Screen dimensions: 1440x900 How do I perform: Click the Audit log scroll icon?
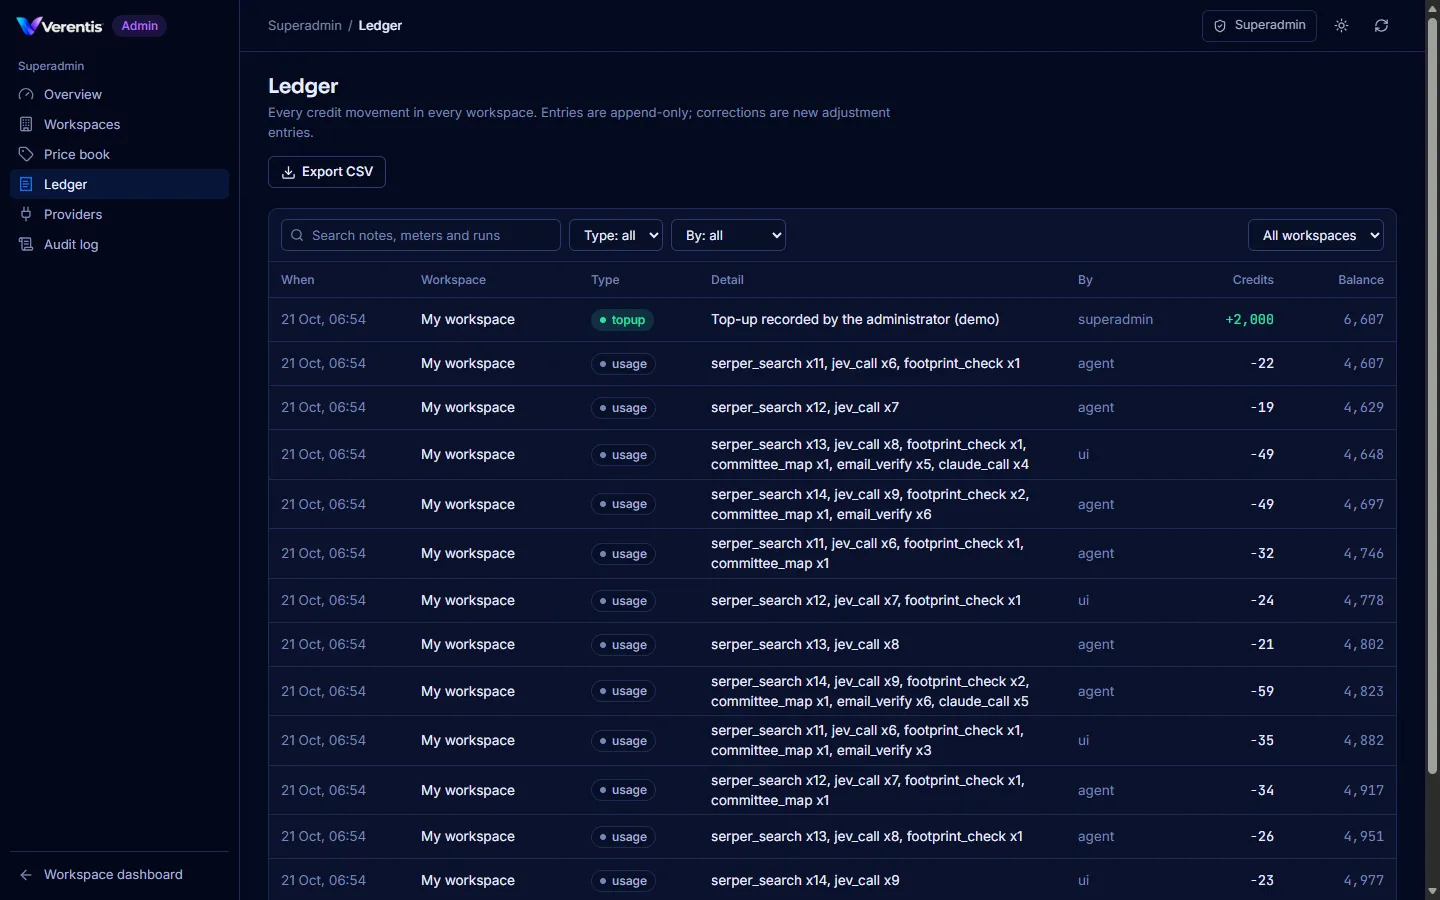26,244
